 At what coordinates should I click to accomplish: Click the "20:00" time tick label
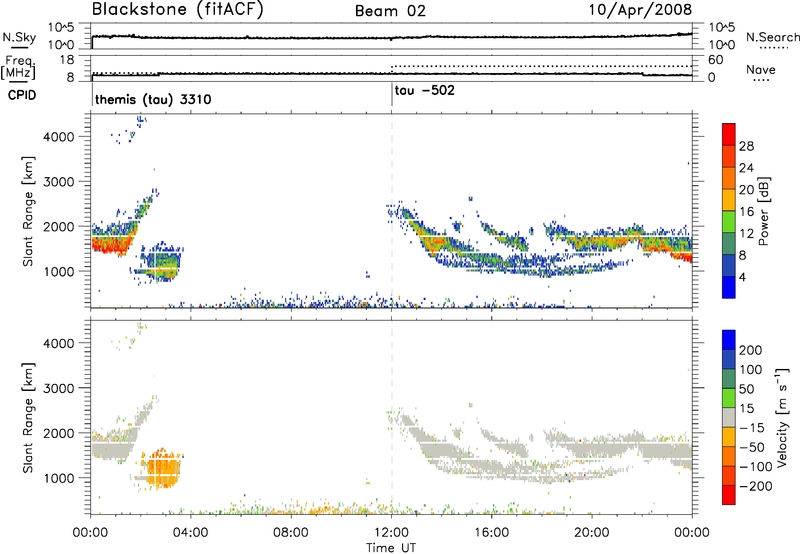[x=591, y=533]
